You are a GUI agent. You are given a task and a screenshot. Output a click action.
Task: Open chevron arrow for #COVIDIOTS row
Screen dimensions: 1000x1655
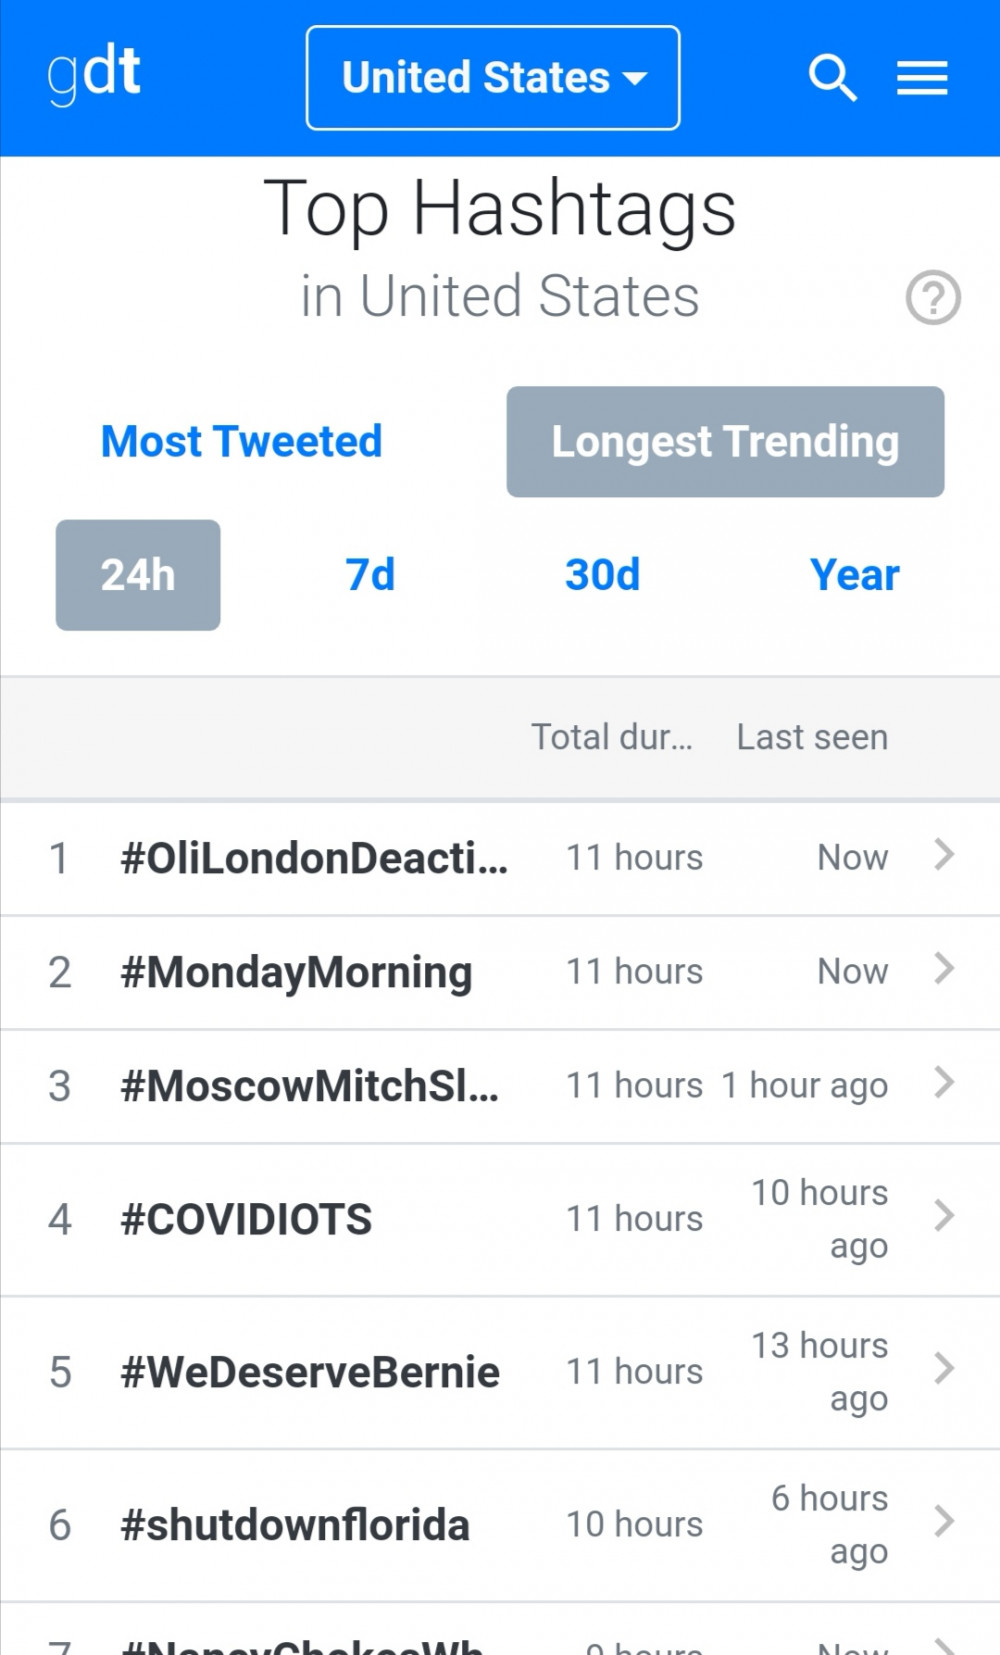pos(944,1217)
